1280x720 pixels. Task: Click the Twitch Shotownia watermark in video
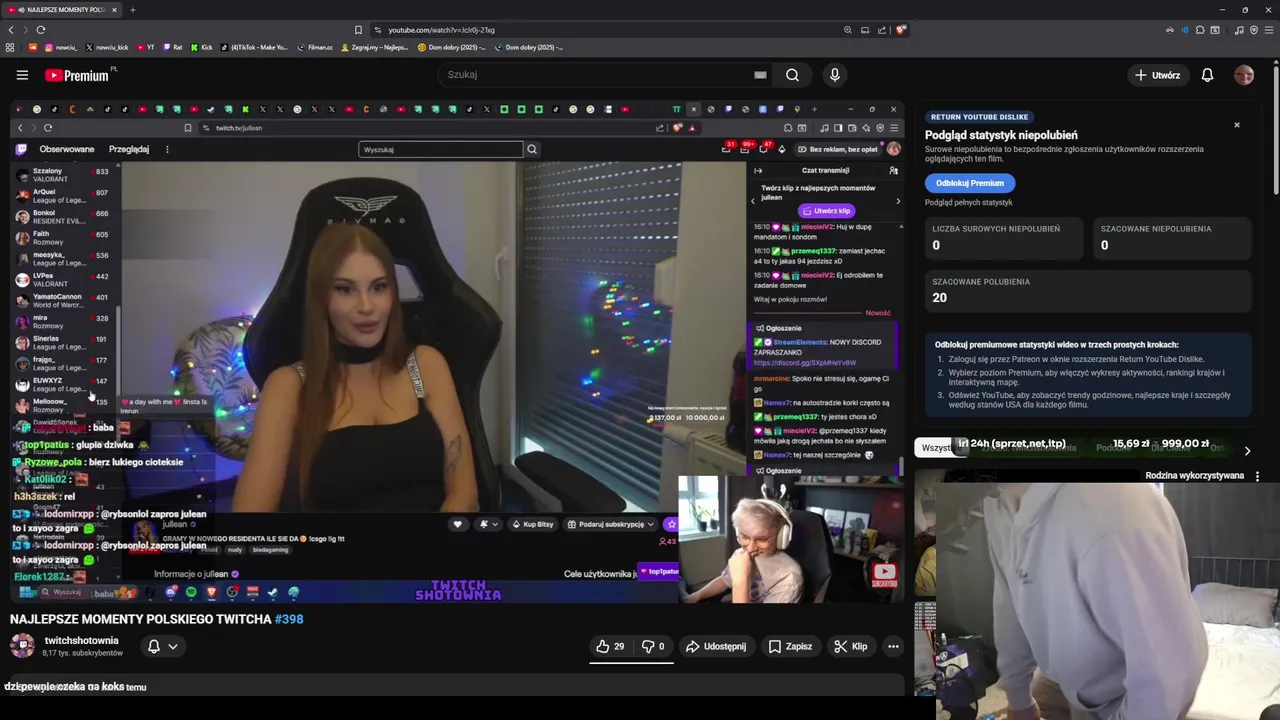click(458, 590)
